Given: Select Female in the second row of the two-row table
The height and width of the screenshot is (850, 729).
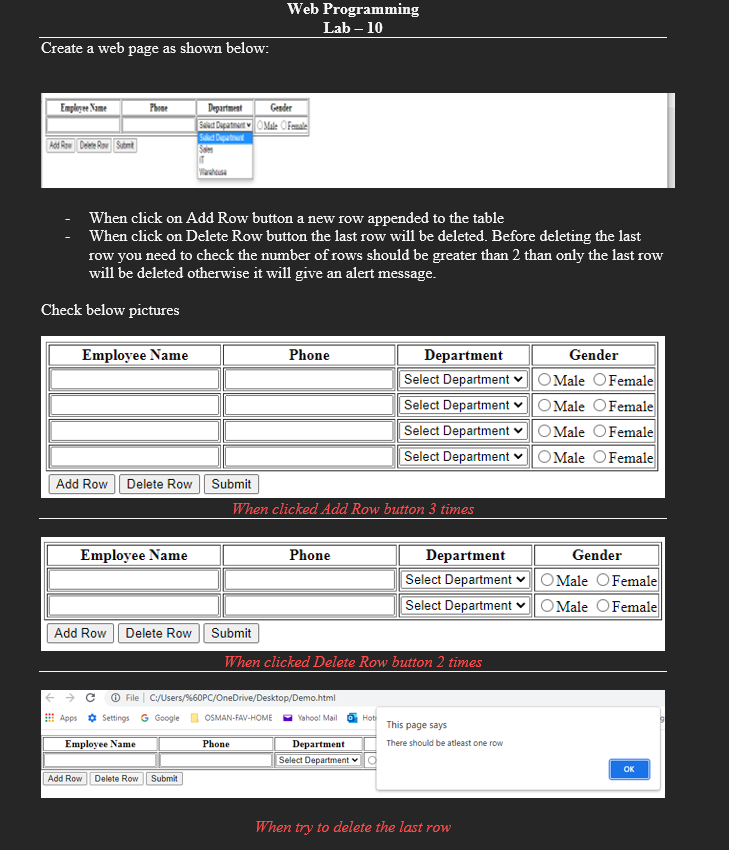Looking at the screenshot, I should [x=603, y=606].
